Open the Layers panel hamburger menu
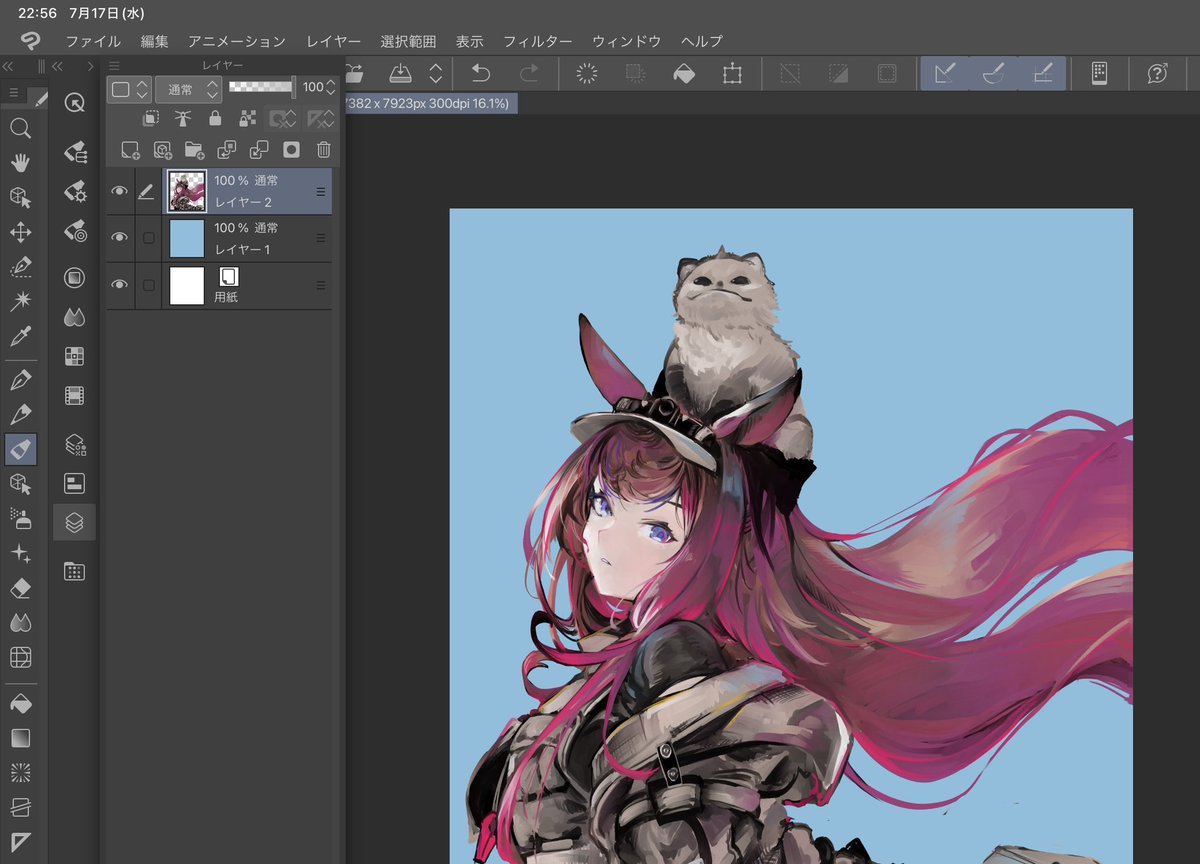 click(x=114, y=66)
